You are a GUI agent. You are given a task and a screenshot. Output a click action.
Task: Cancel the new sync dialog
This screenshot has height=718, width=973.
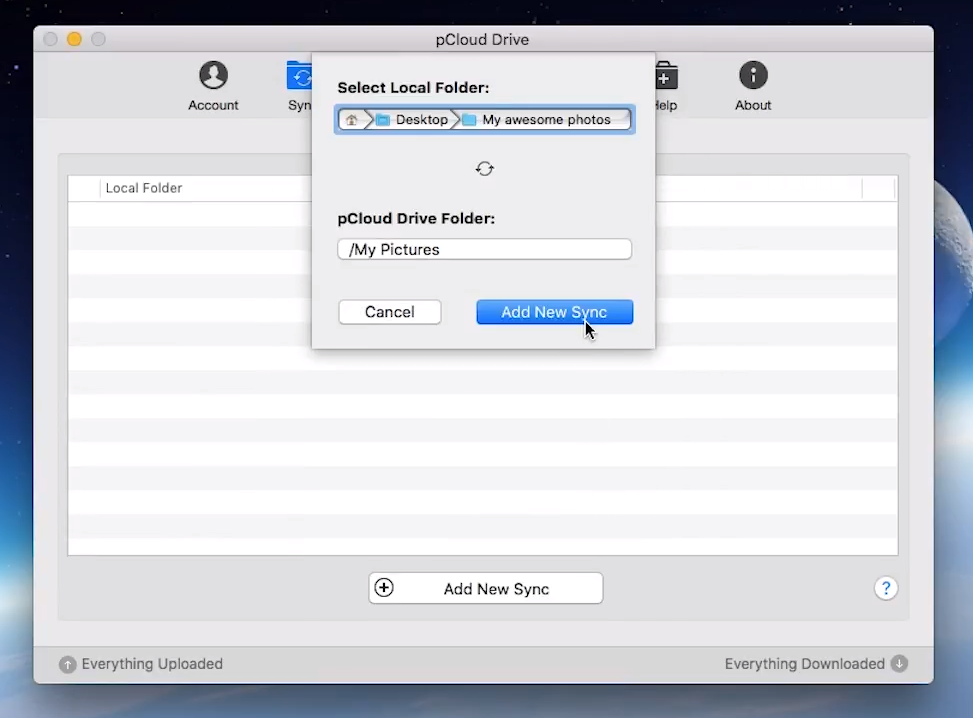coord(390,312)
